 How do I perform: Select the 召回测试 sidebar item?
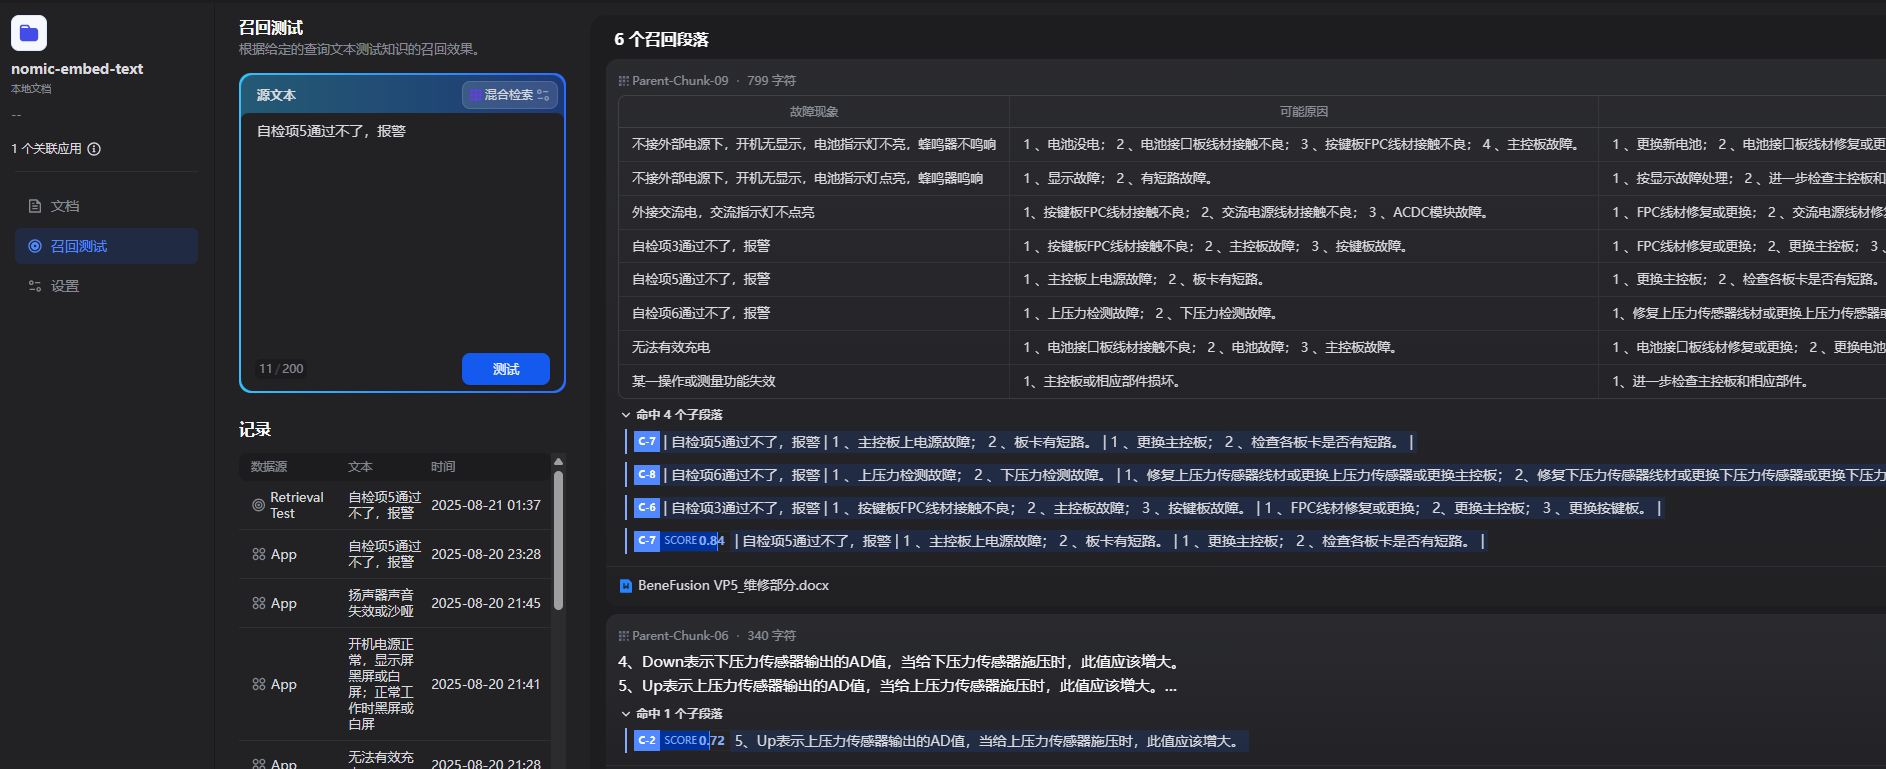point(106,246)
